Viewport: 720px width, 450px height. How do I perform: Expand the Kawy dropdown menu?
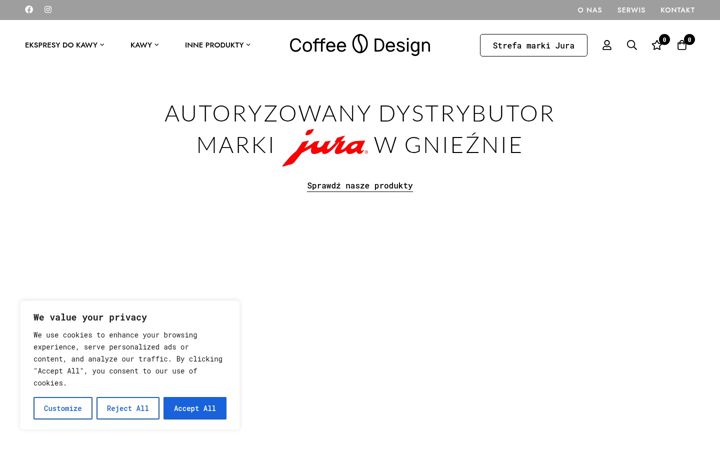(144, 45)
